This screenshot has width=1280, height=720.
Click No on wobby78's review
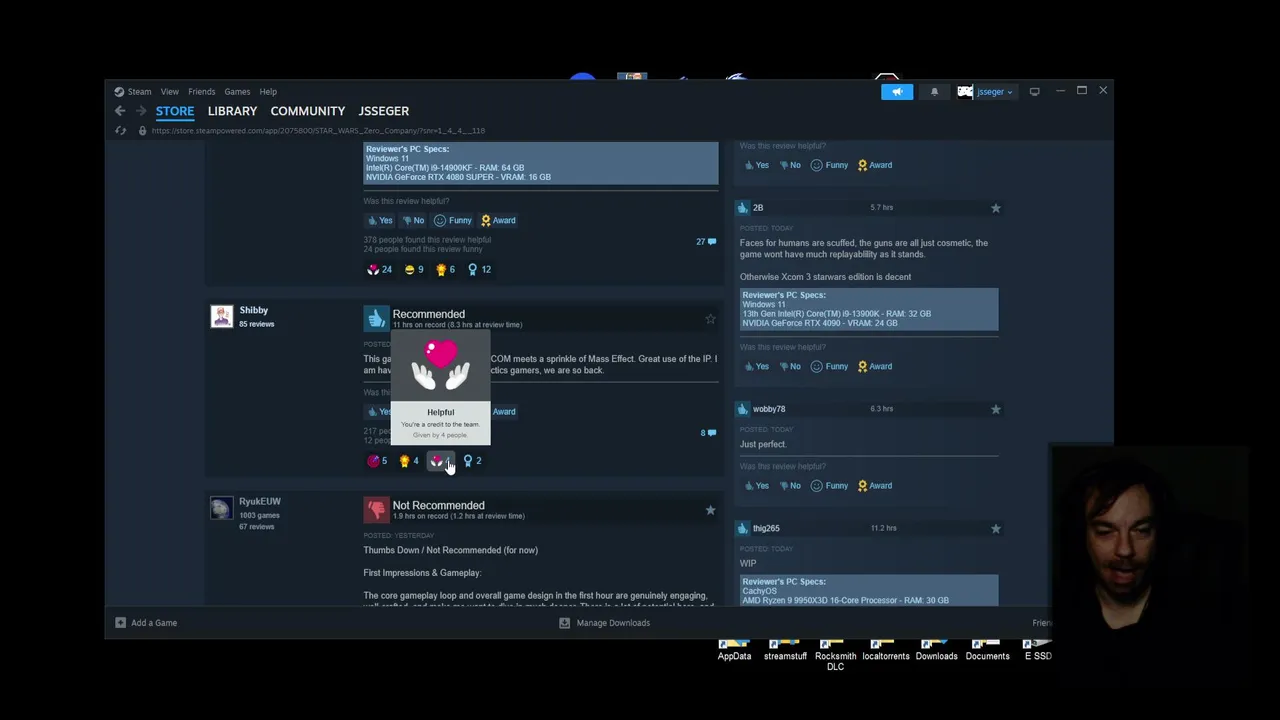tap(789, 486)
